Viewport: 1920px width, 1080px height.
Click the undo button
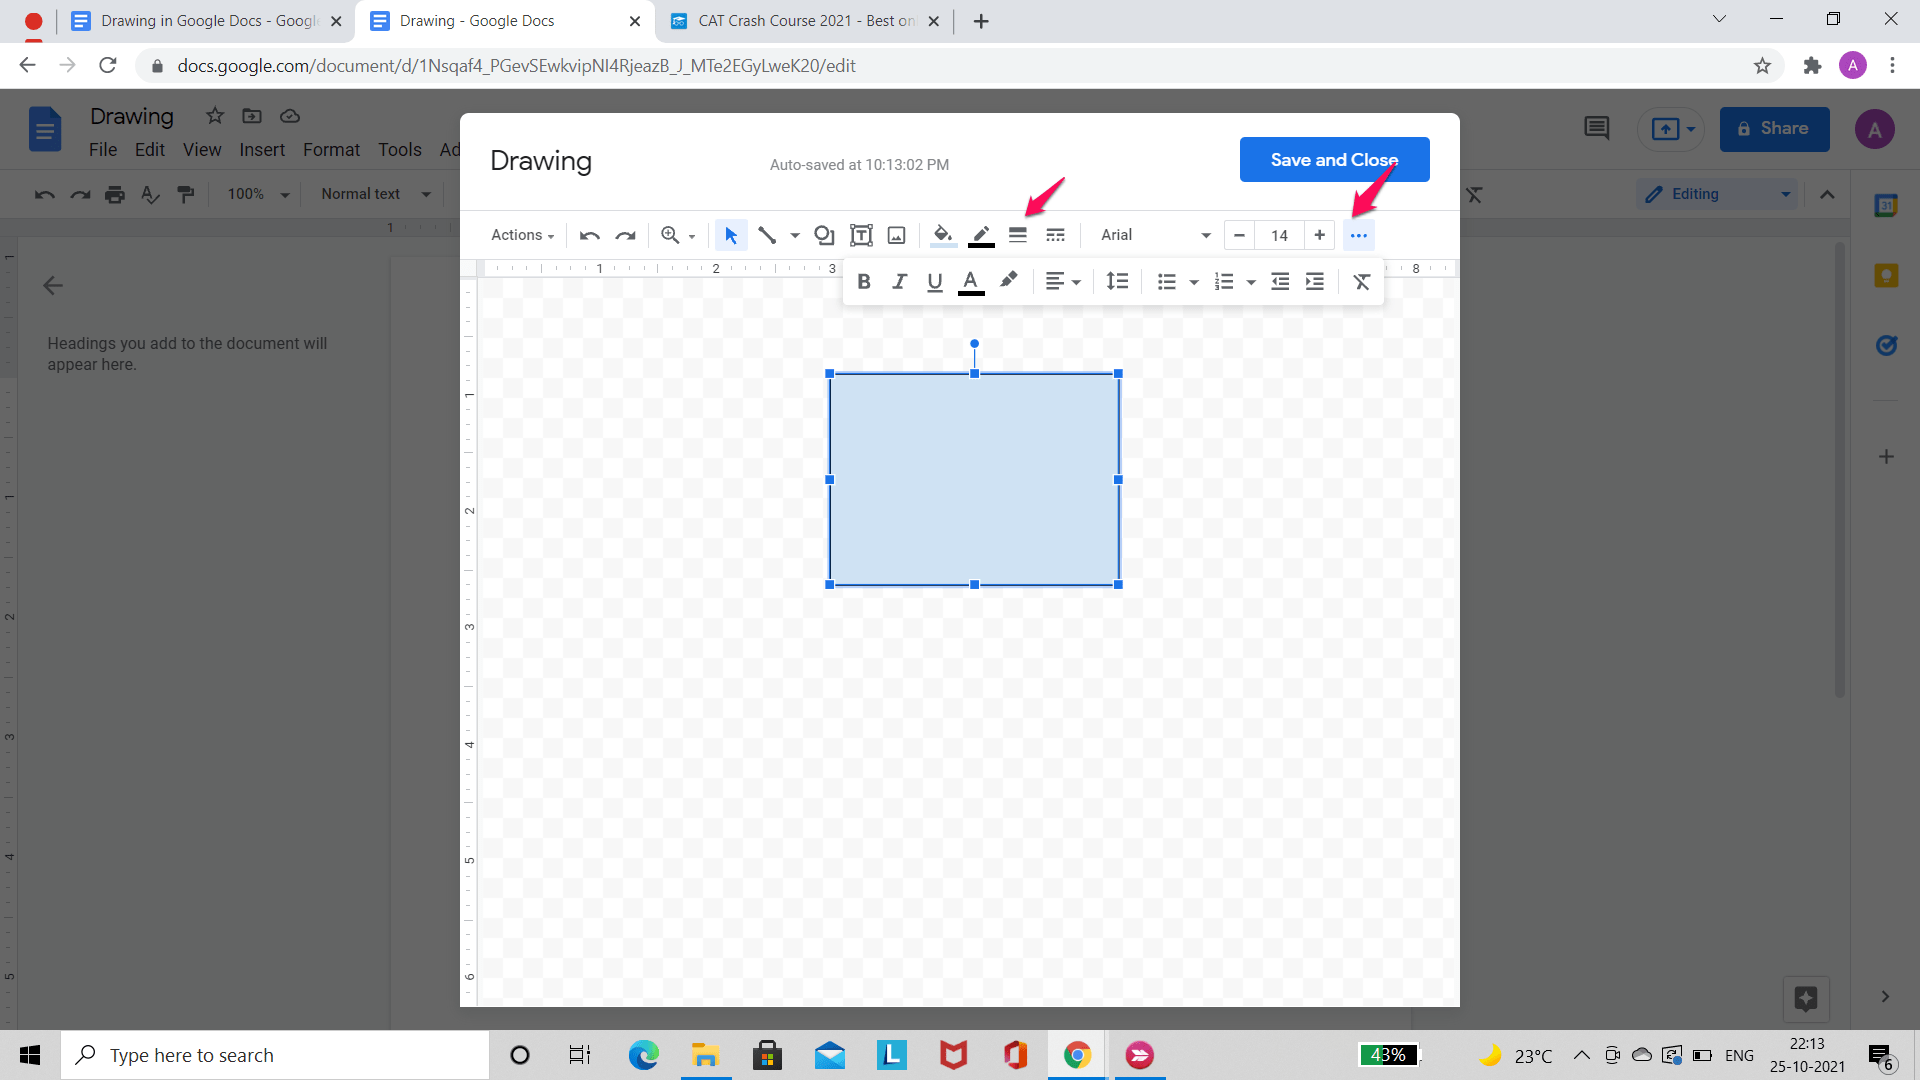pos(591,235)
